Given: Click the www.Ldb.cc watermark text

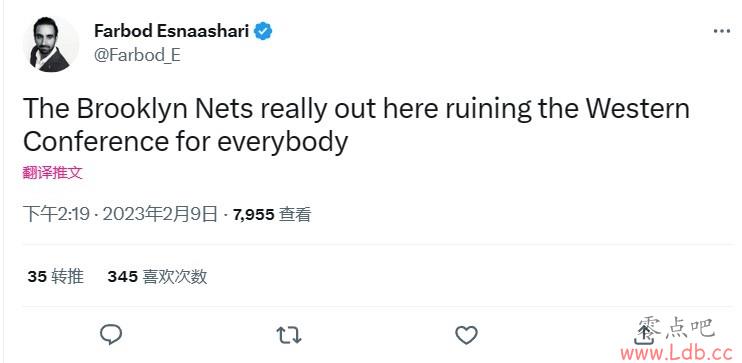Looking at the screenshot, I should point(677,353).
